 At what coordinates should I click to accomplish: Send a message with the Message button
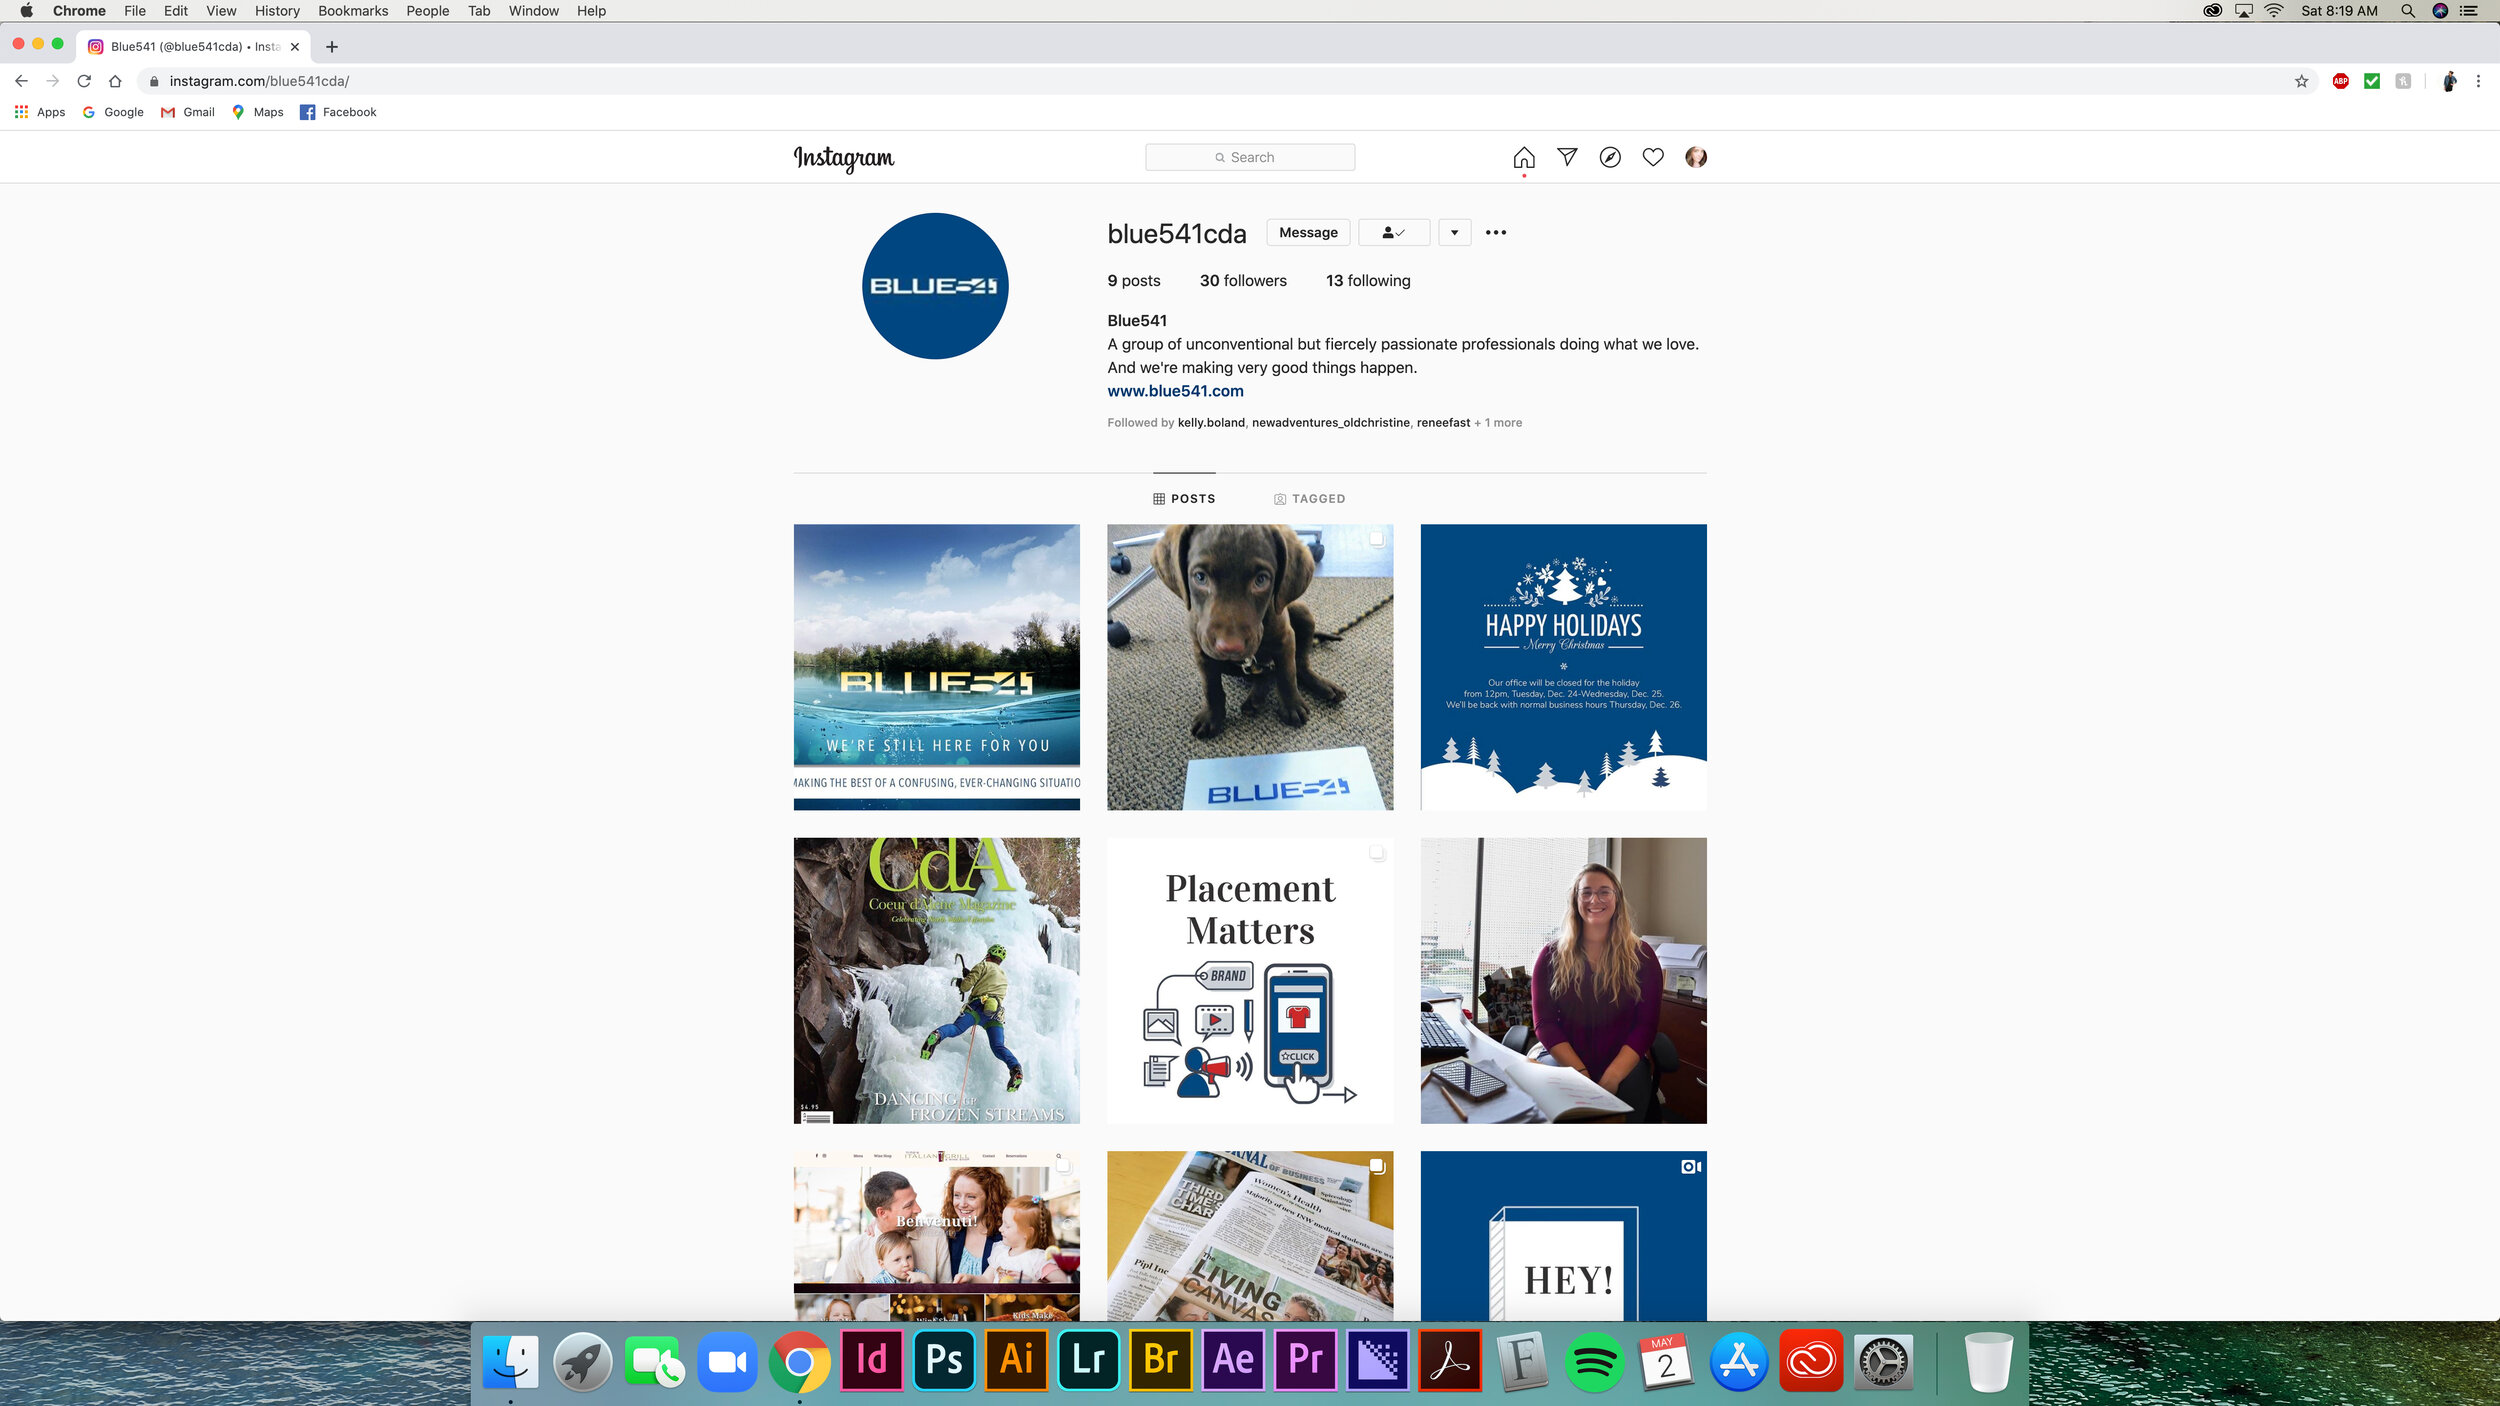(1308, 232)
